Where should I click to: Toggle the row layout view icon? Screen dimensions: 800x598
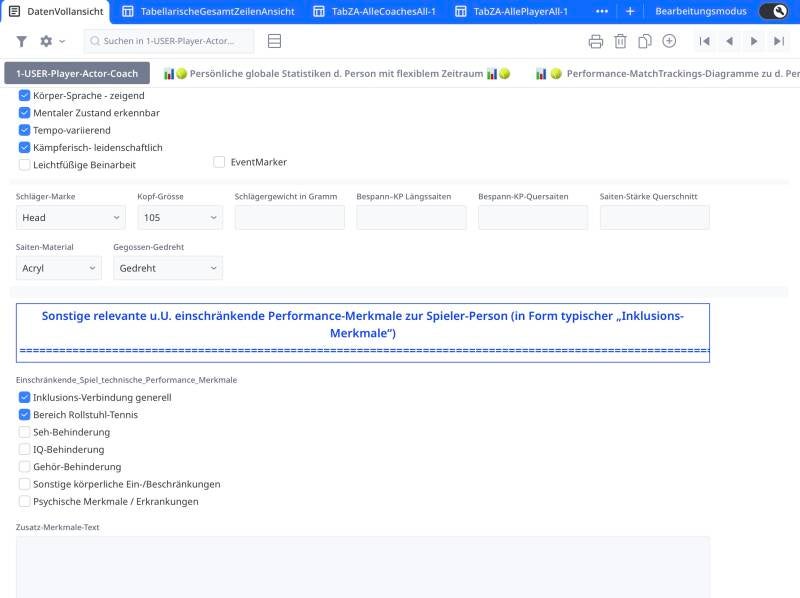click(x=275, y=41)
